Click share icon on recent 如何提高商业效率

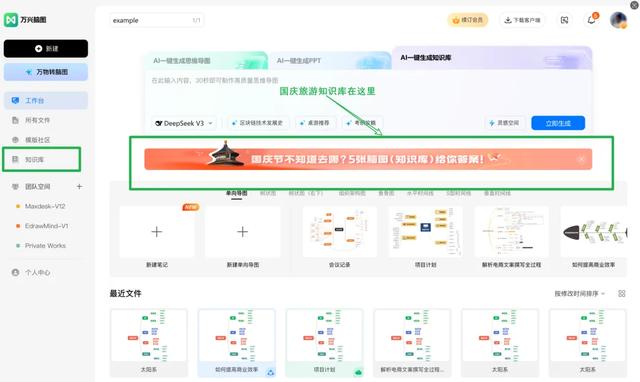coord(270,372)
